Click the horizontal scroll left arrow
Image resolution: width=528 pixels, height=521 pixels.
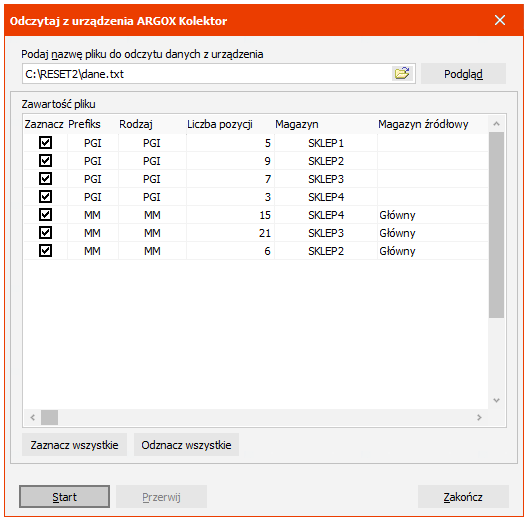click(32, 418)
